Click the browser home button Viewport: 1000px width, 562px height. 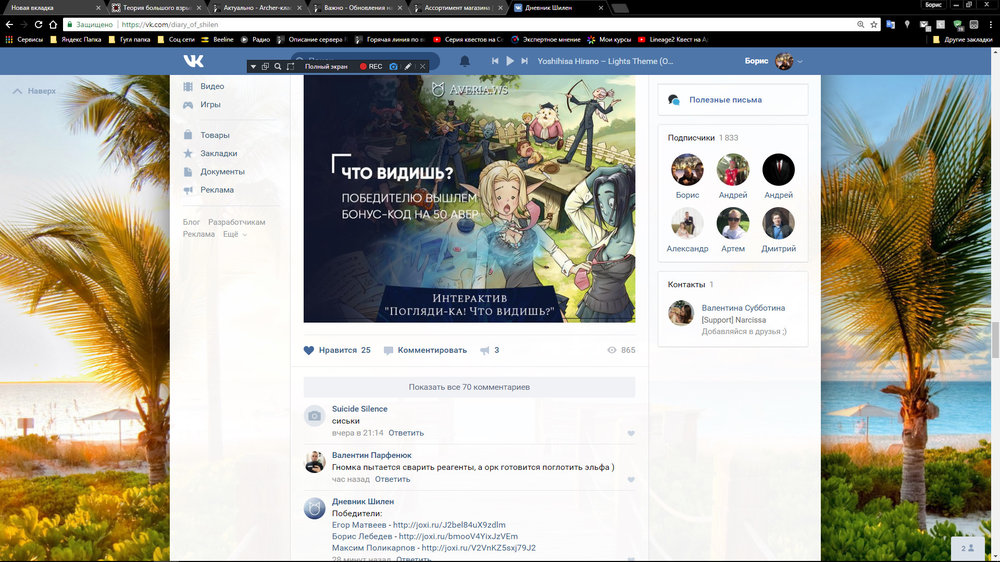(x=53, y=24)
